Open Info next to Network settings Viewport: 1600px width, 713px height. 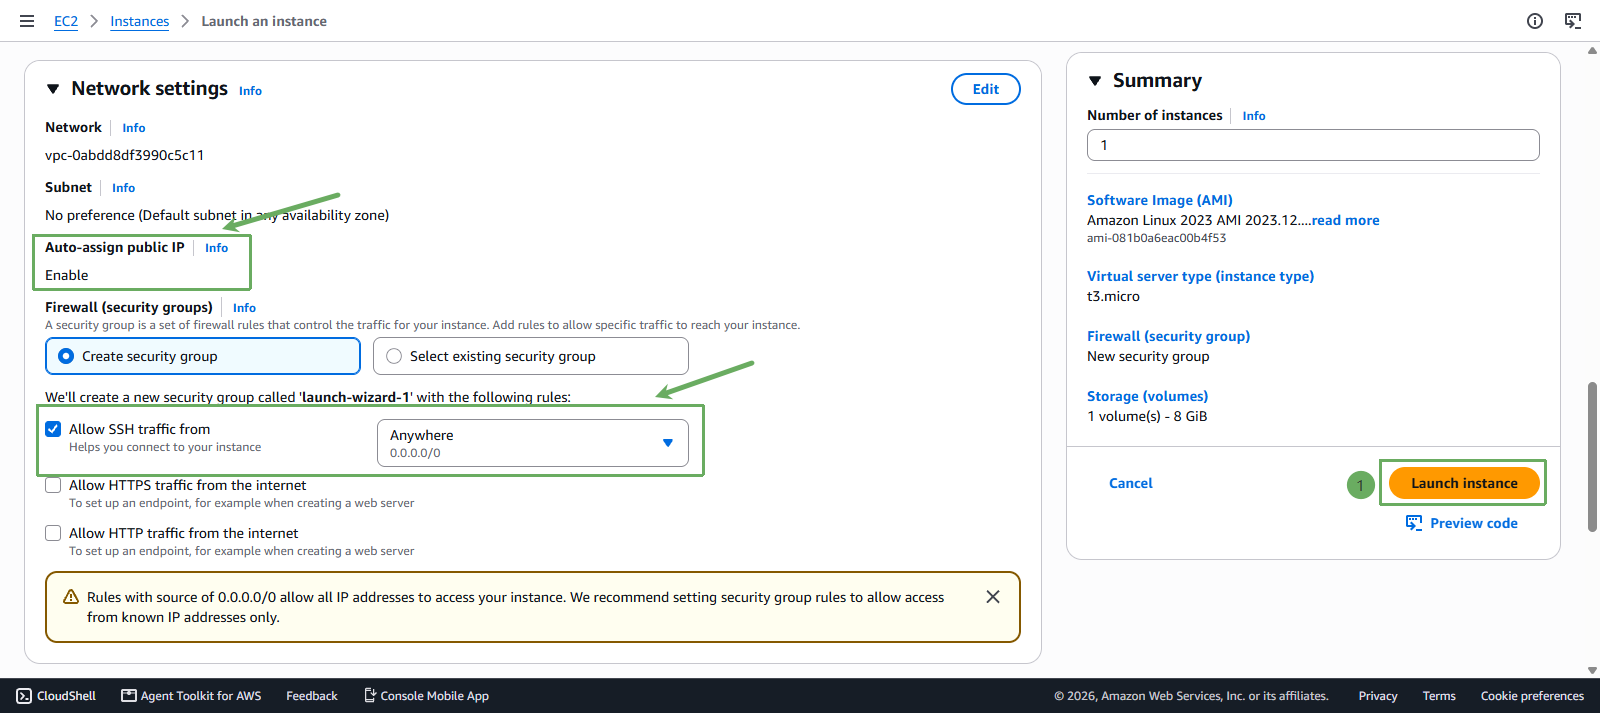(x=250, y=91)
